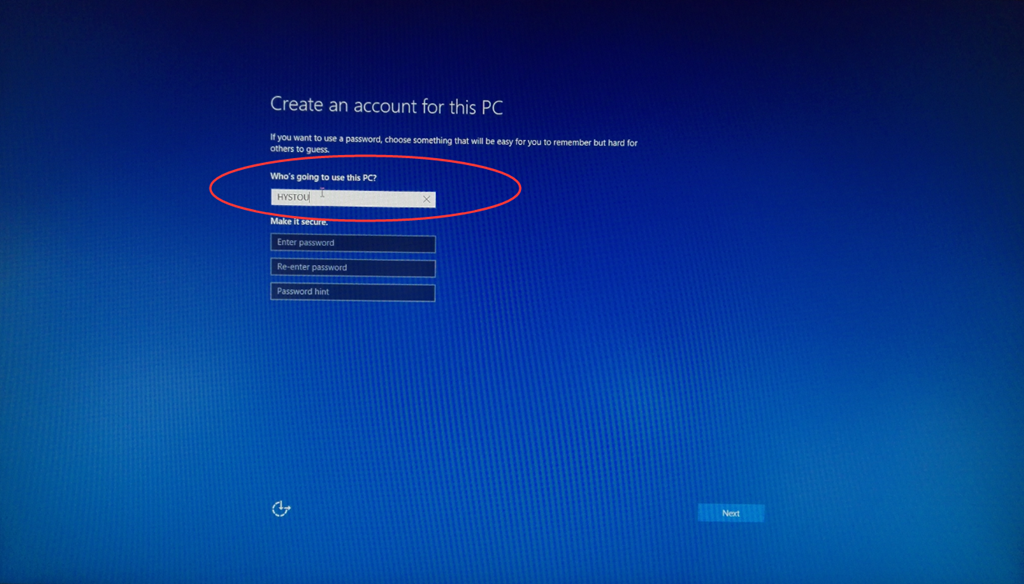Open the Ease of Access options icon
1024x584 pixels.
pos(281,509)
